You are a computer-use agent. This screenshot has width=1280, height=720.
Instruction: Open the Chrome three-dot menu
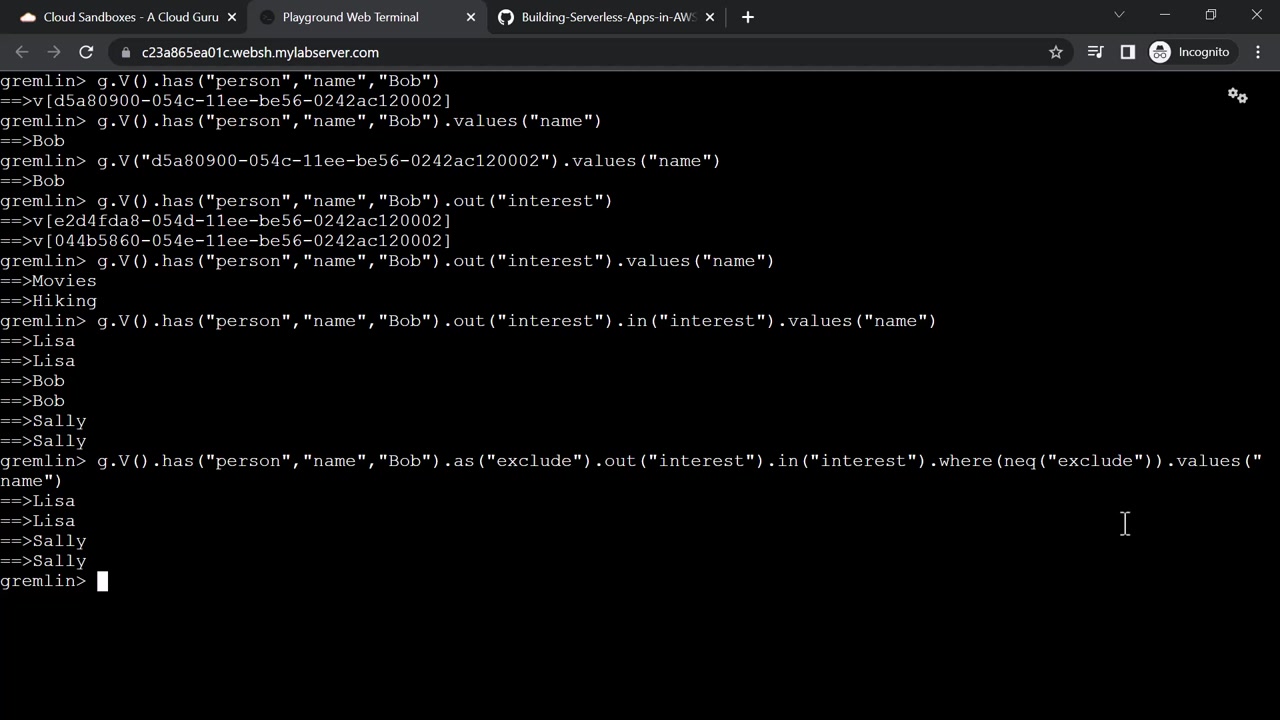click(1258, 52)
